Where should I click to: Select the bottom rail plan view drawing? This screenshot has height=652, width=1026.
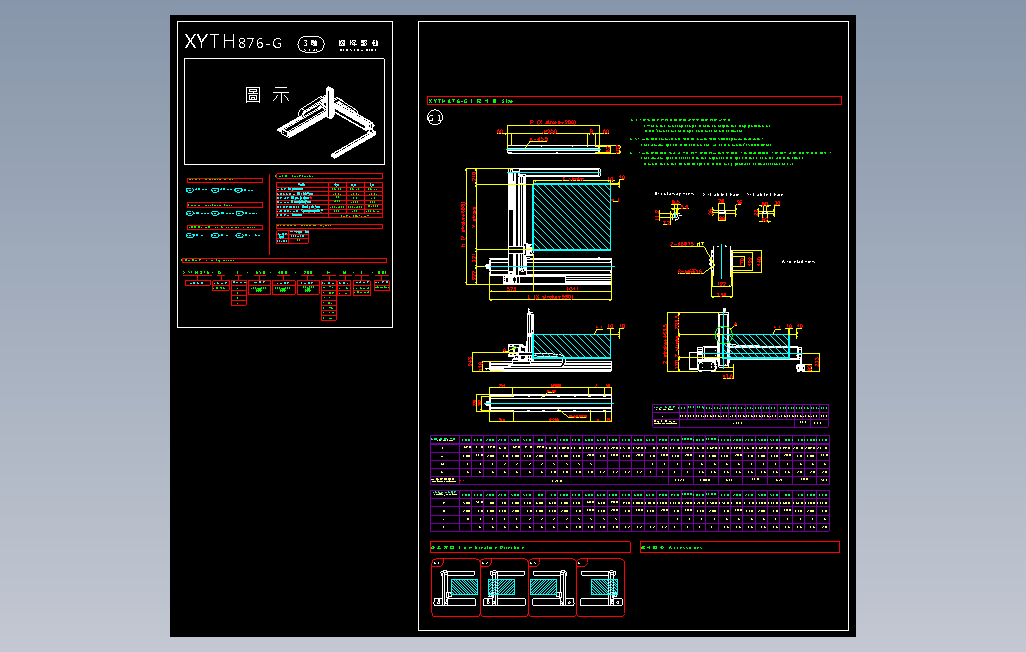[x=544, y=403]
